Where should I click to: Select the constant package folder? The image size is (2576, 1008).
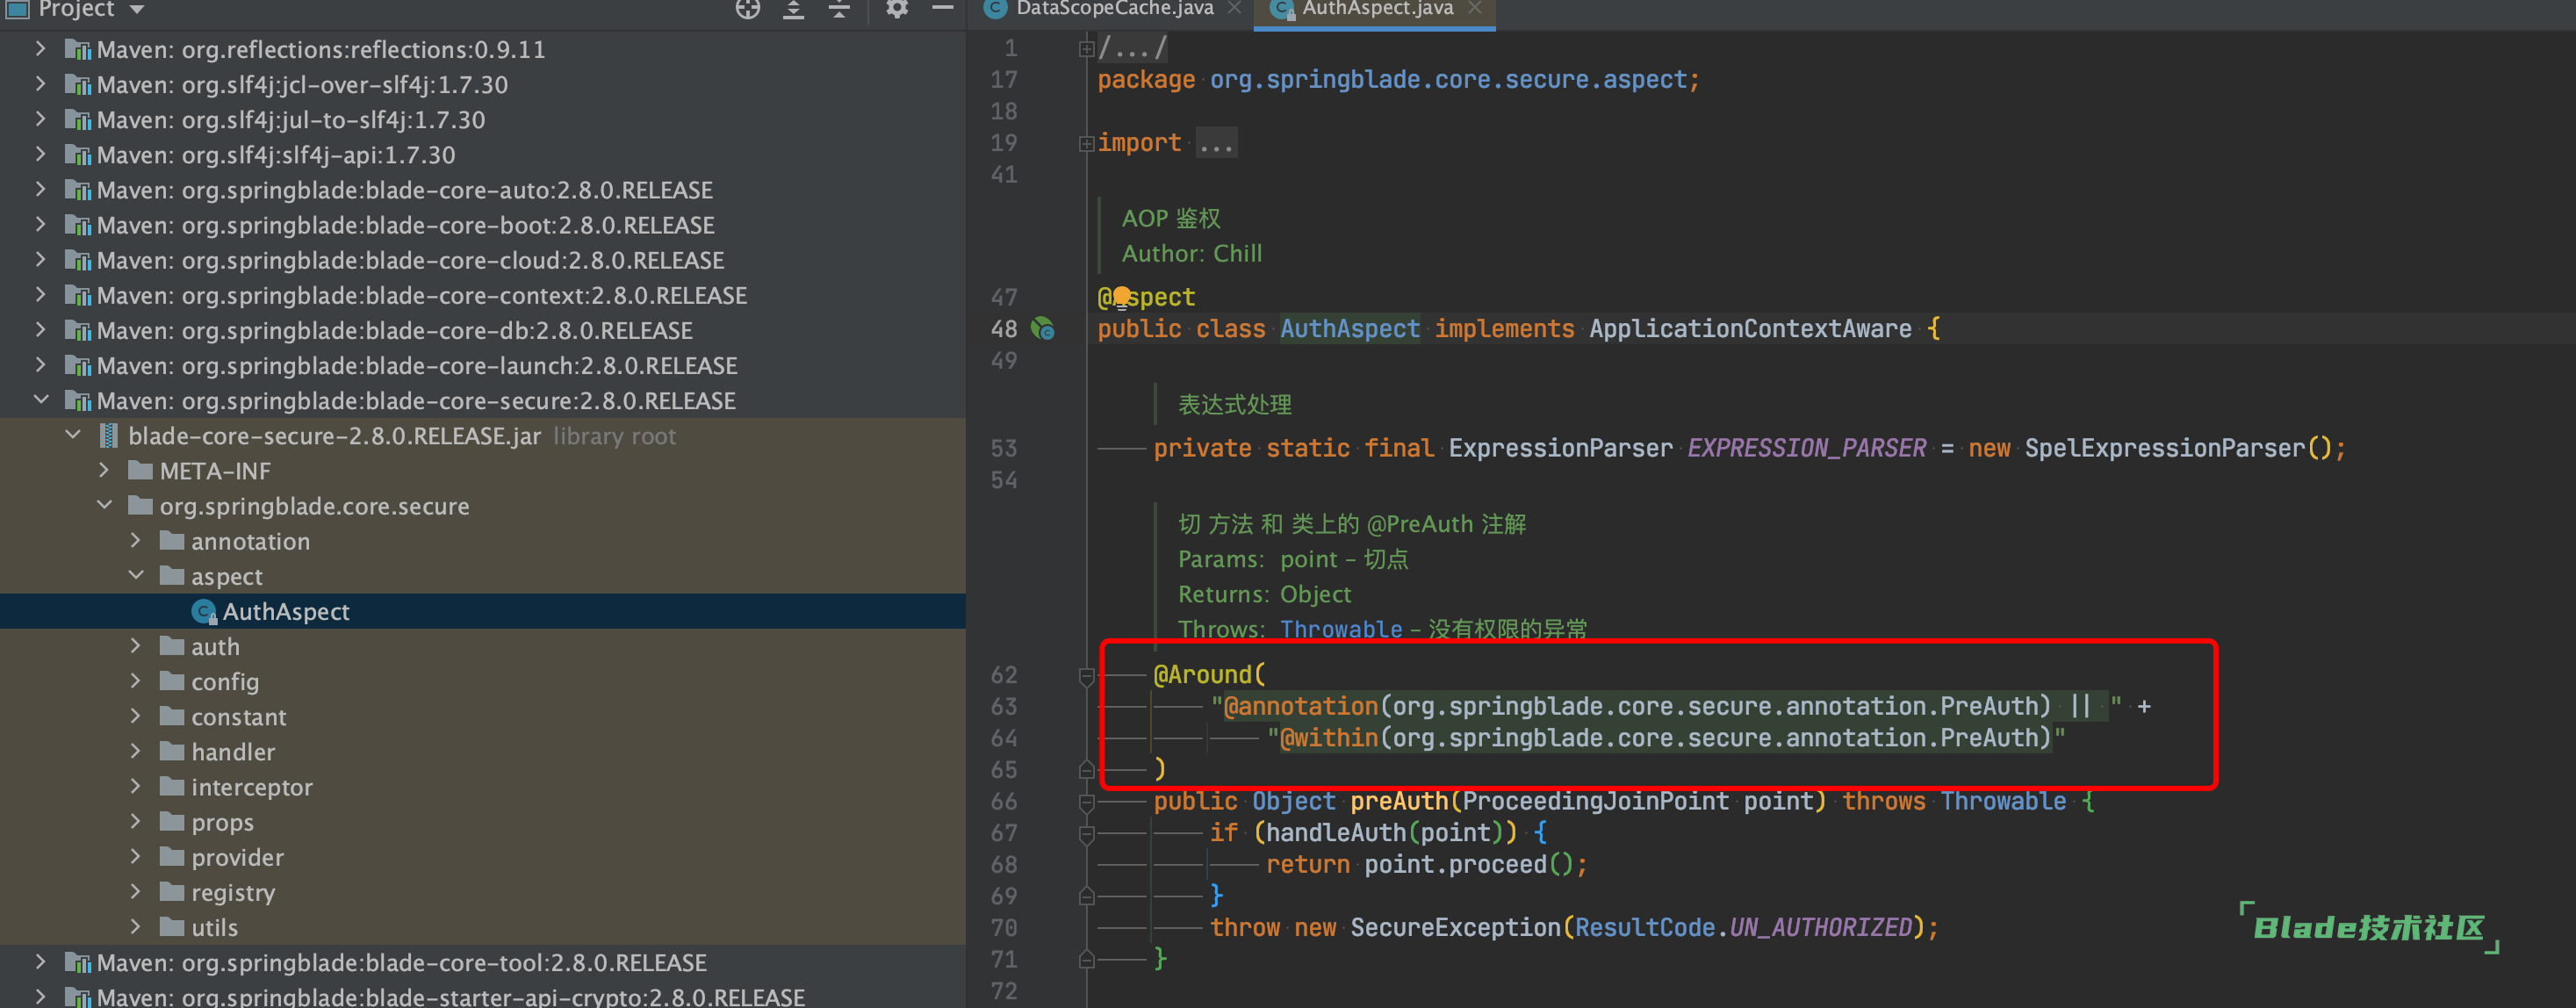[x=238, y=717]
